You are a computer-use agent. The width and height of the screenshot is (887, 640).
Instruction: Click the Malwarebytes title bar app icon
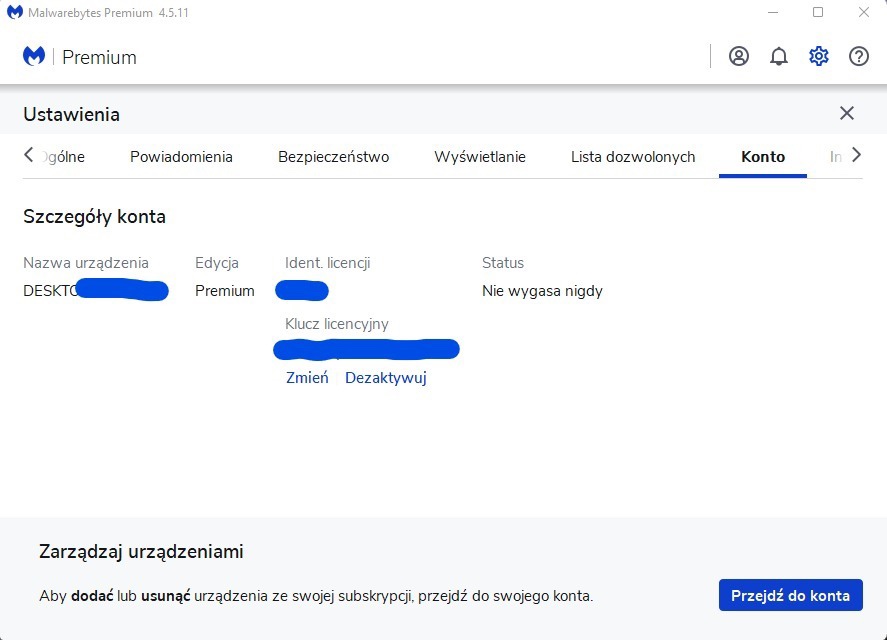(x=15, y=12)
